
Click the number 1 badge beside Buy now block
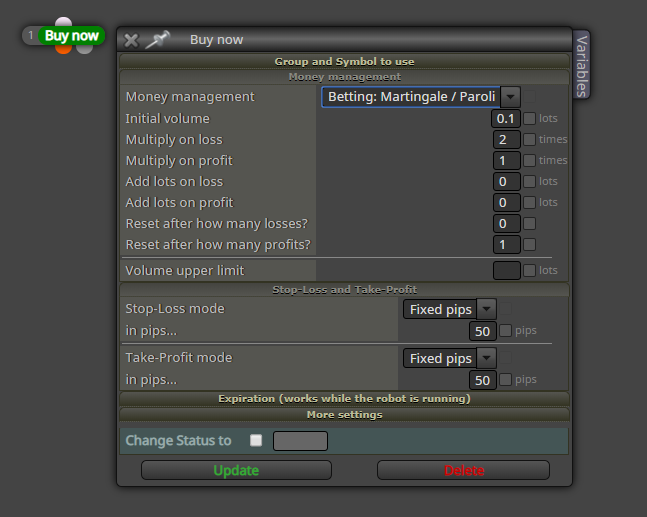[31, 35]
